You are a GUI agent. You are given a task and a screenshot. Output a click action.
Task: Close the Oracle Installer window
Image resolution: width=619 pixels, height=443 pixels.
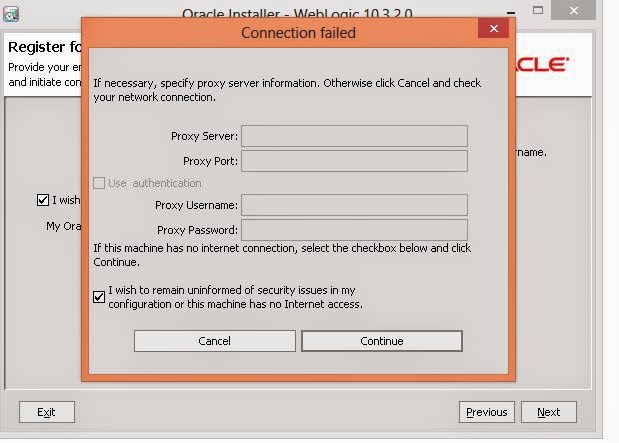click(574, 10)
